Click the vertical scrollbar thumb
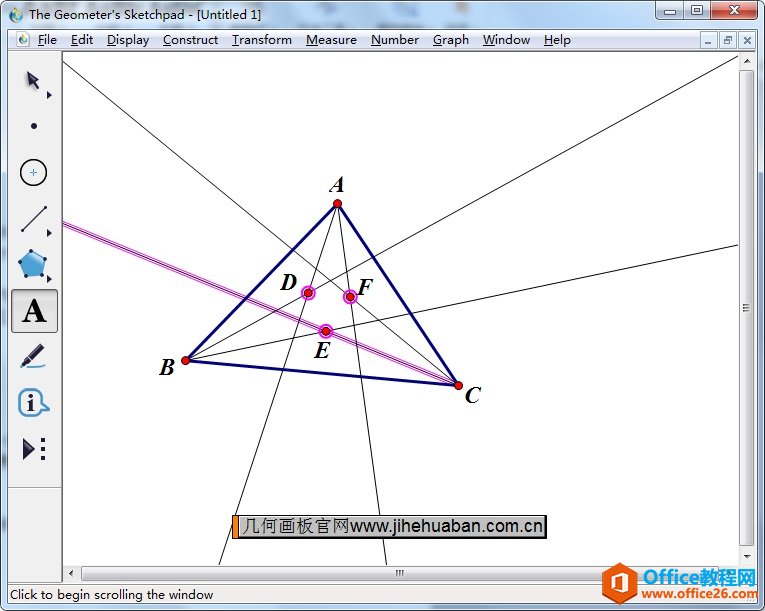Screen dimensions: 765x611 746,307
